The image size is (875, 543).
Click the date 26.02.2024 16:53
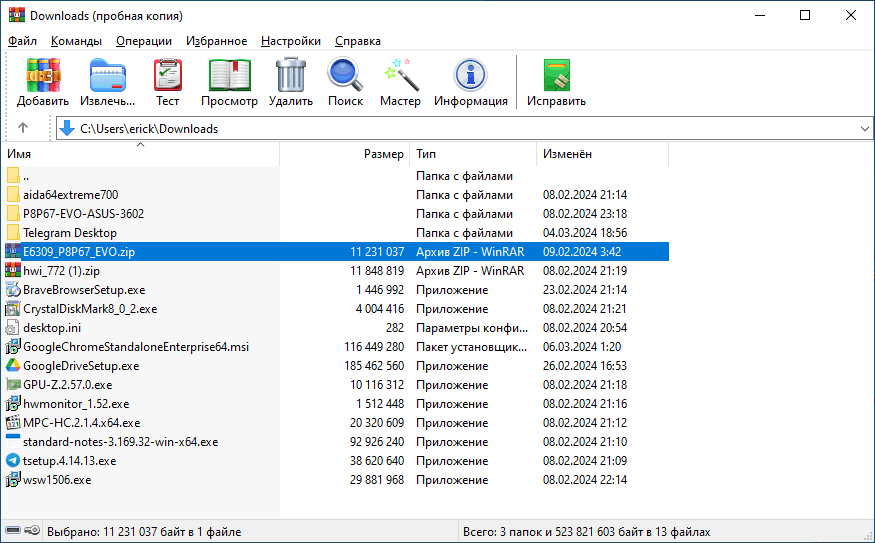[585, 366]
